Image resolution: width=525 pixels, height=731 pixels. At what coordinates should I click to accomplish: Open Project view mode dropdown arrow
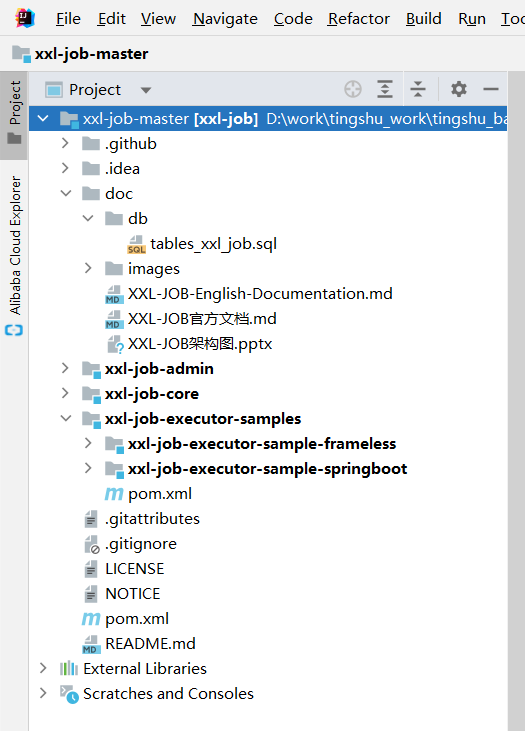click(146, 90)
